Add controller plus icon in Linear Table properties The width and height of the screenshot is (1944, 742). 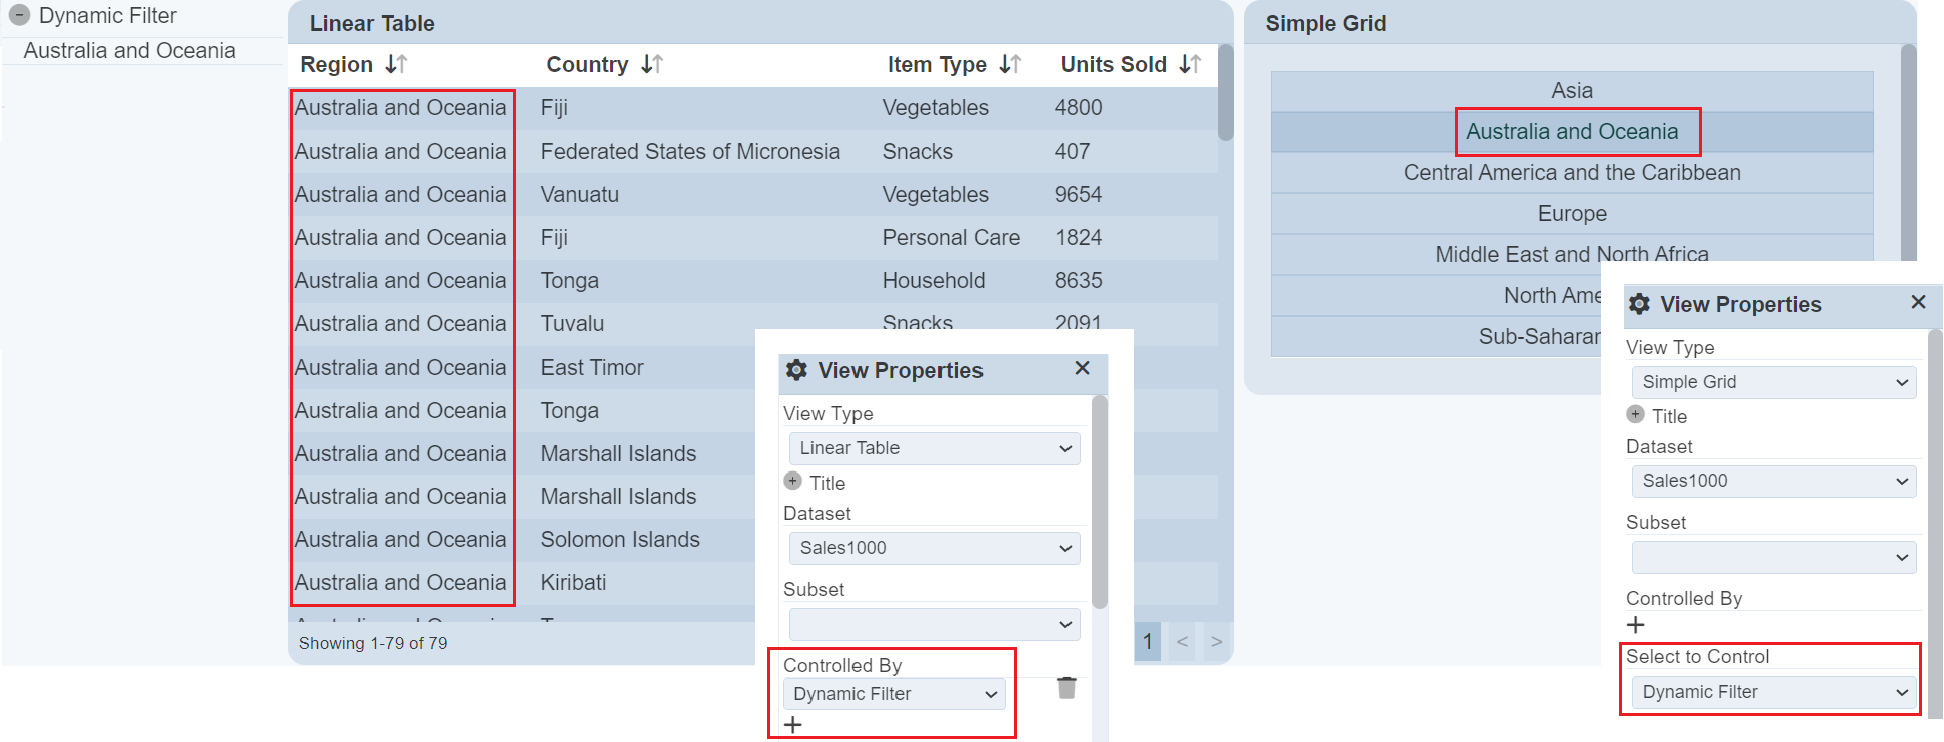click(793, 725)
